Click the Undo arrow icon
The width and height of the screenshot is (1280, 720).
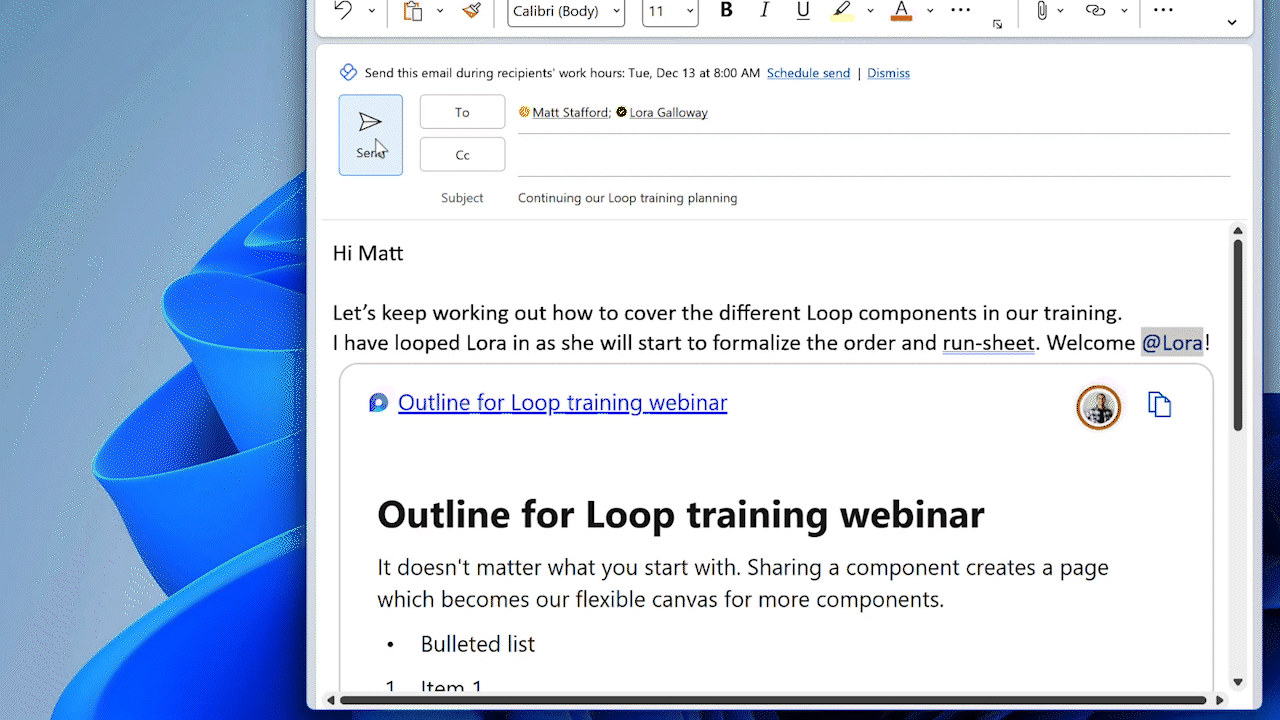[x=343, y=11]
